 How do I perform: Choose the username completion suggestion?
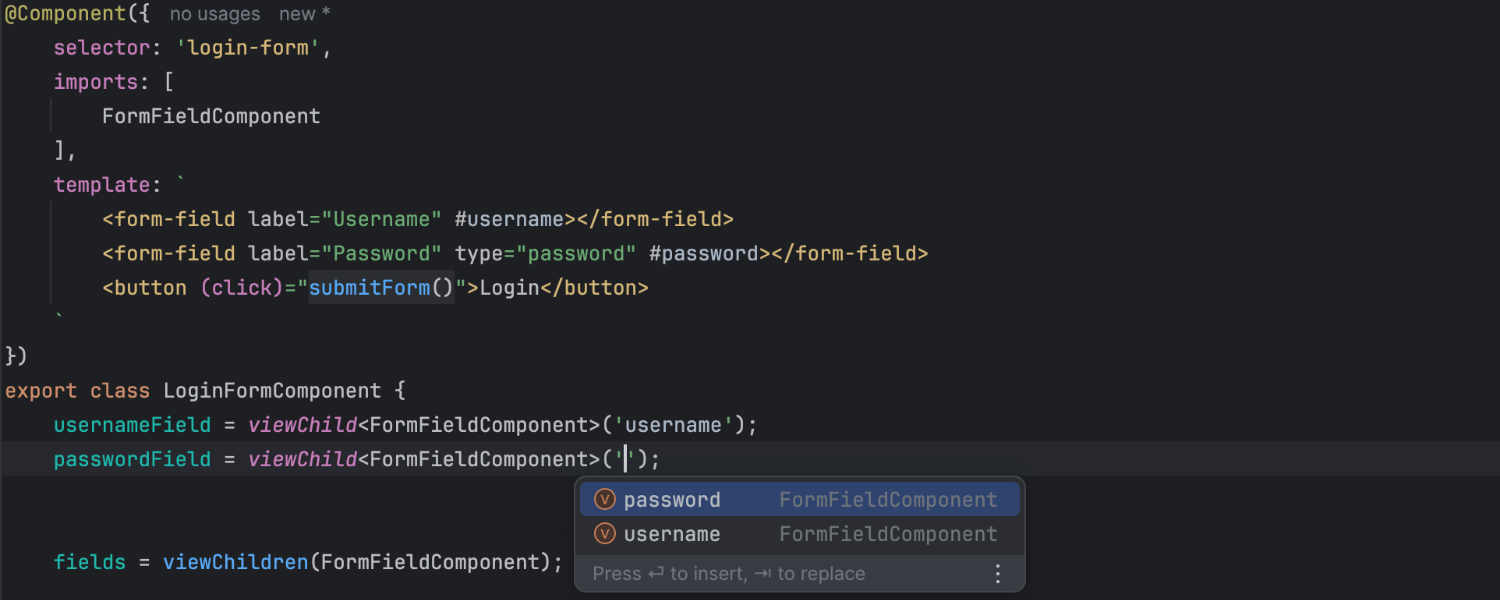tap(672, 534)
